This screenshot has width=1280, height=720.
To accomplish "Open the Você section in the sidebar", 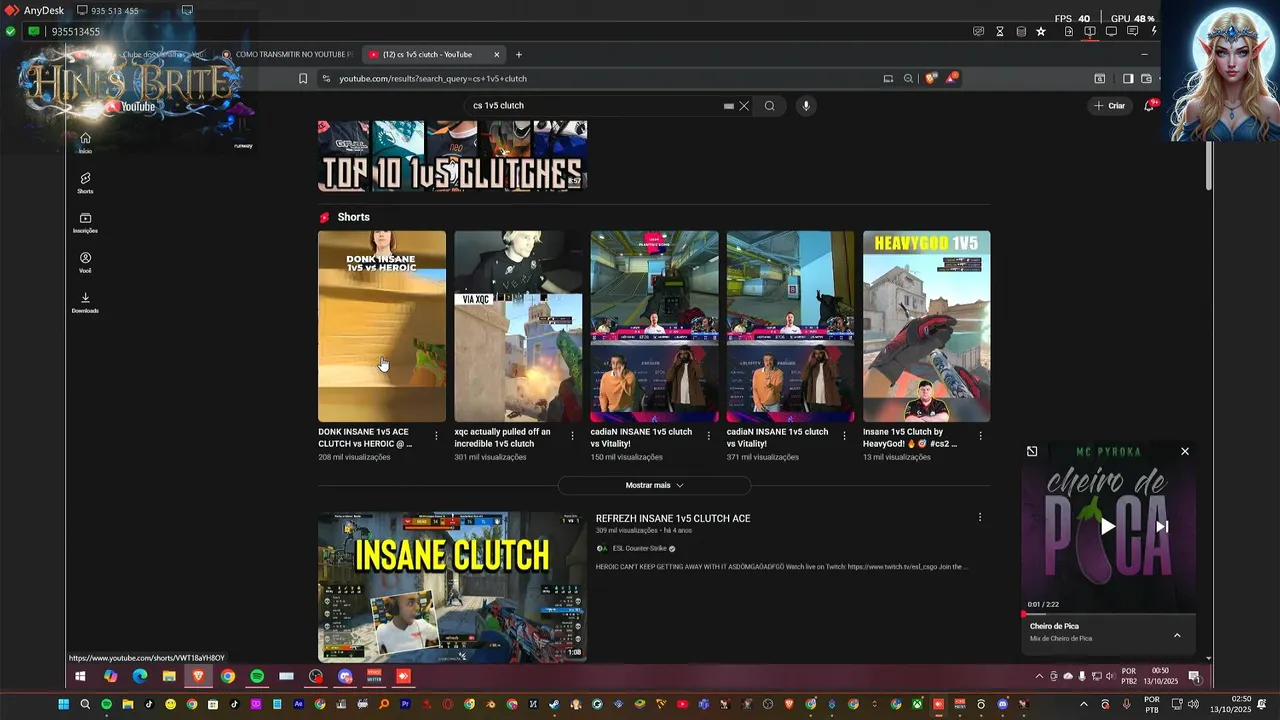I will (85, 262).
